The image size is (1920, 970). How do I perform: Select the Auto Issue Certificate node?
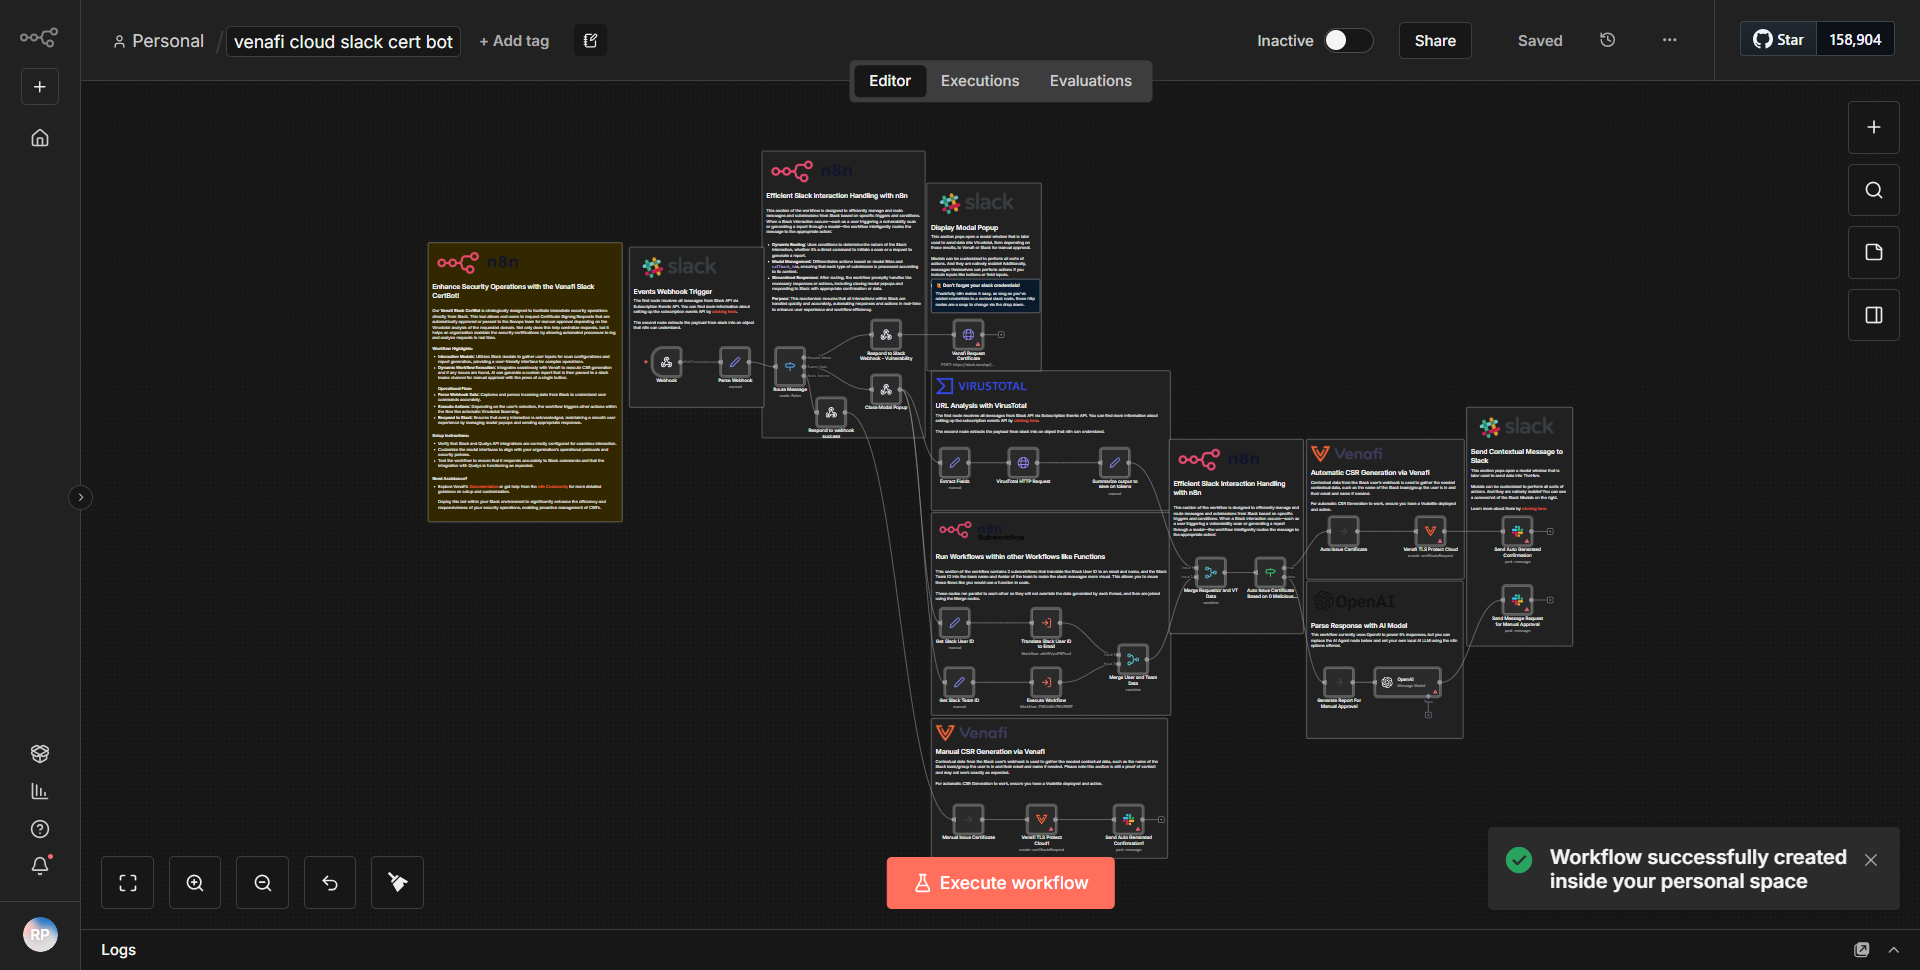coord(1343,531)
